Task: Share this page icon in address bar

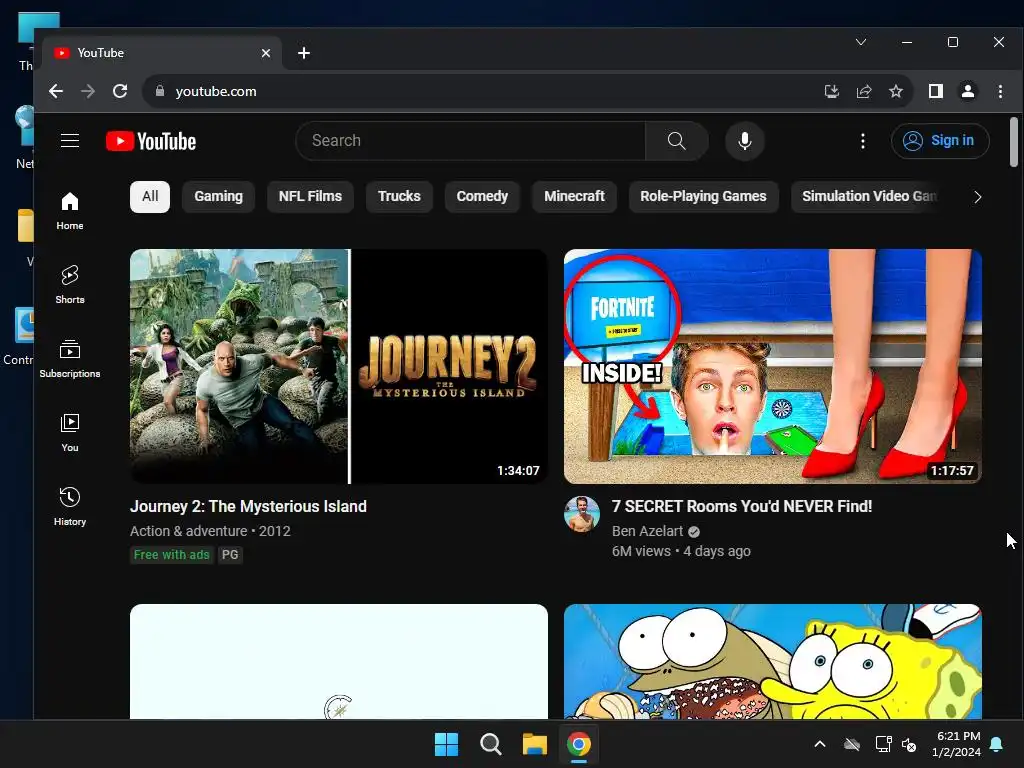Action: pos(863,91)
